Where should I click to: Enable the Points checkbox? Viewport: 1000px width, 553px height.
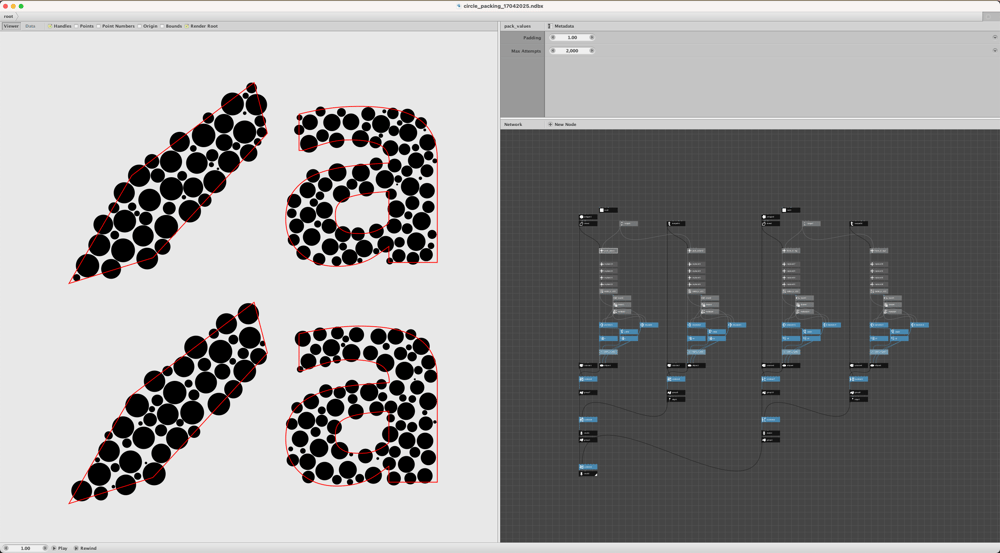[76, 26]
